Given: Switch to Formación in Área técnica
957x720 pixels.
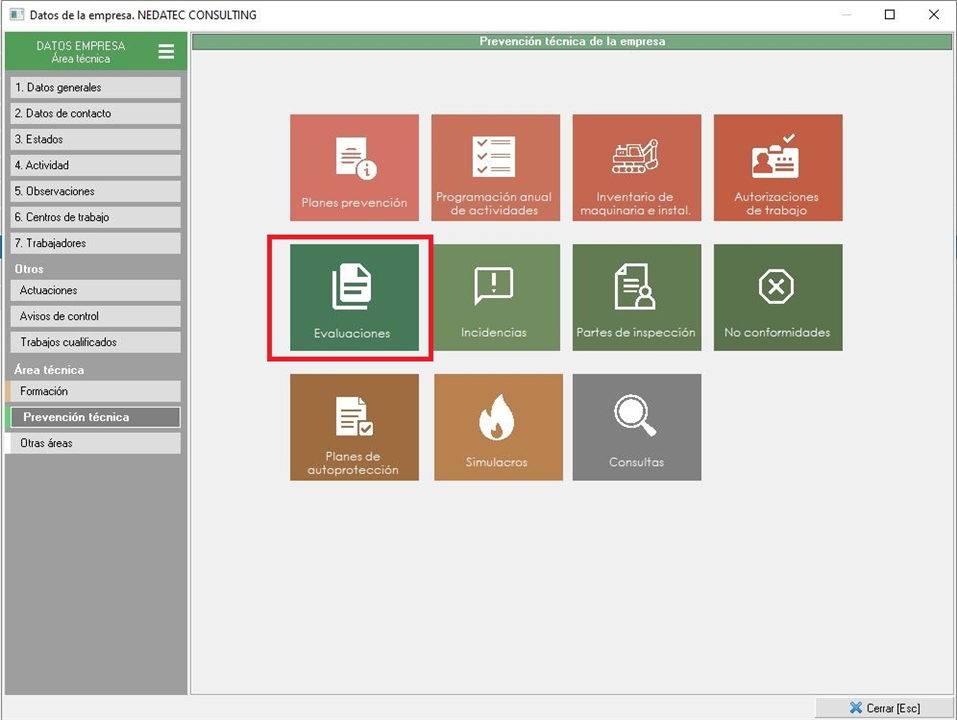Looking at the screenshot, I should [94, 392].
